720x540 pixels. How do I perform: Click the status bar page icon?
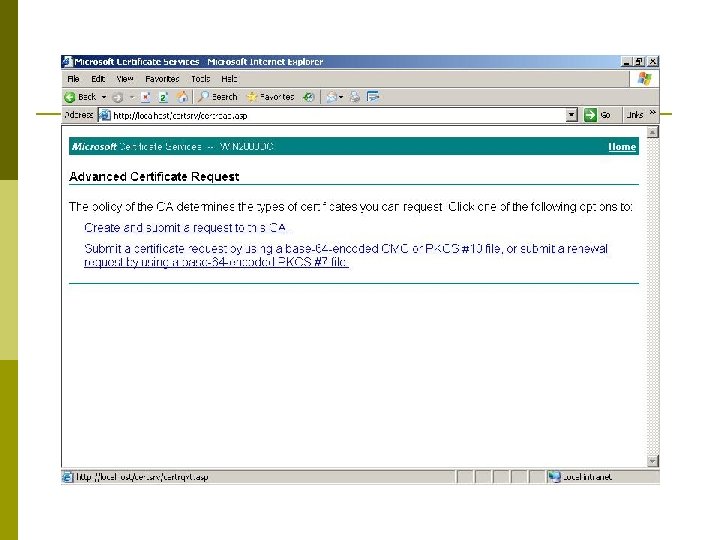[68, 477]
